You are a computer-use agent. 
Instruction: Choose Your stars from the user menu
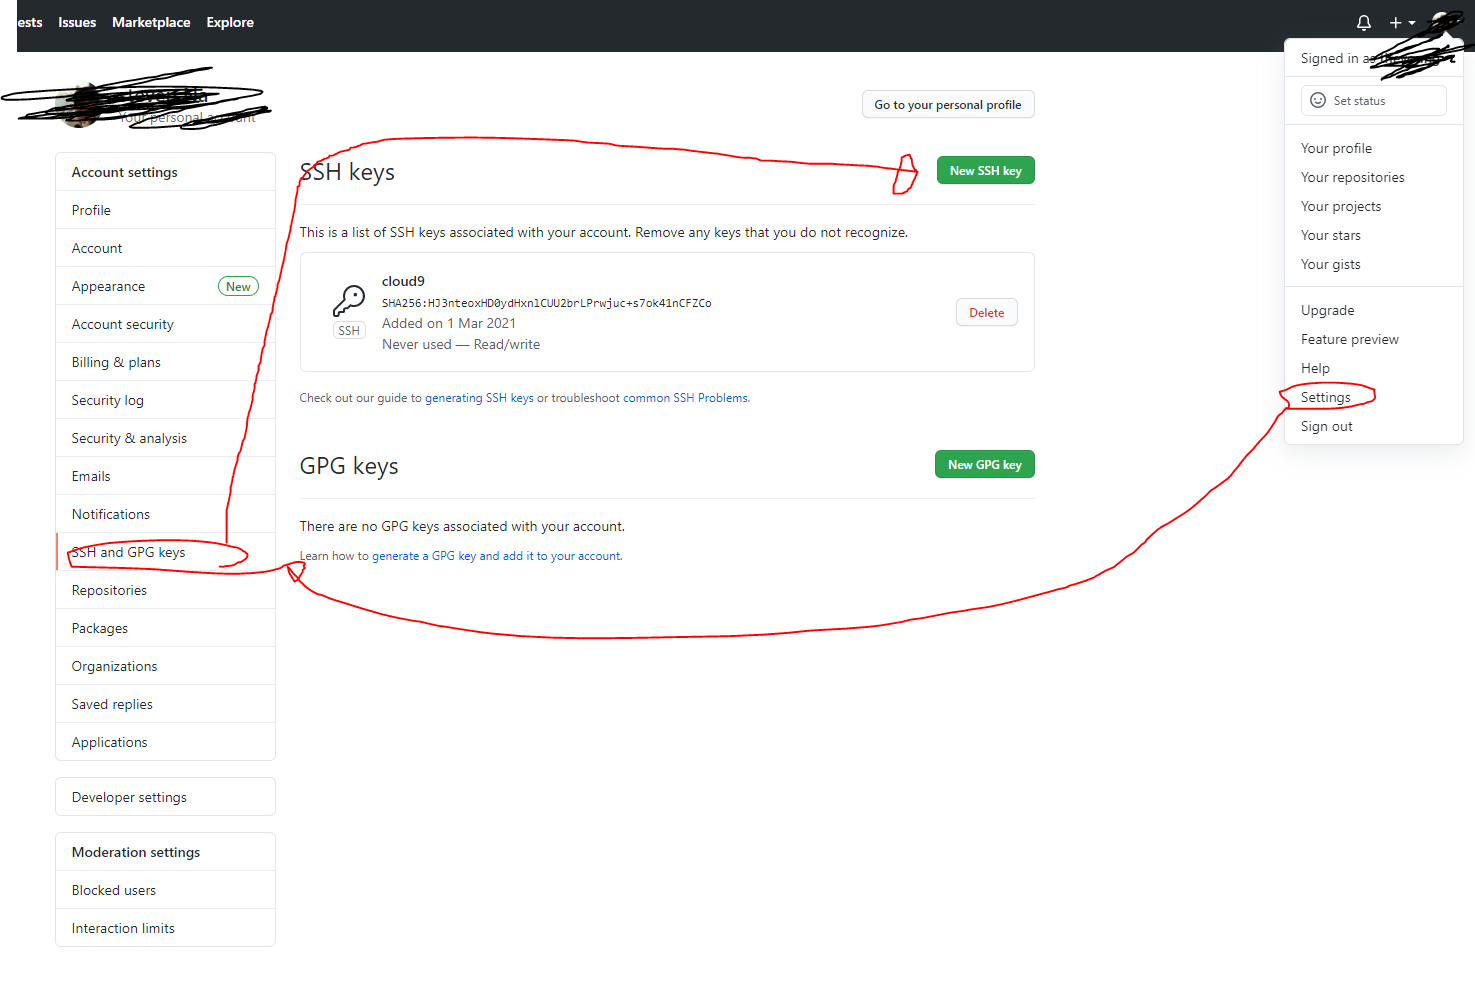pyautogui.click(x=1373, y=235)
